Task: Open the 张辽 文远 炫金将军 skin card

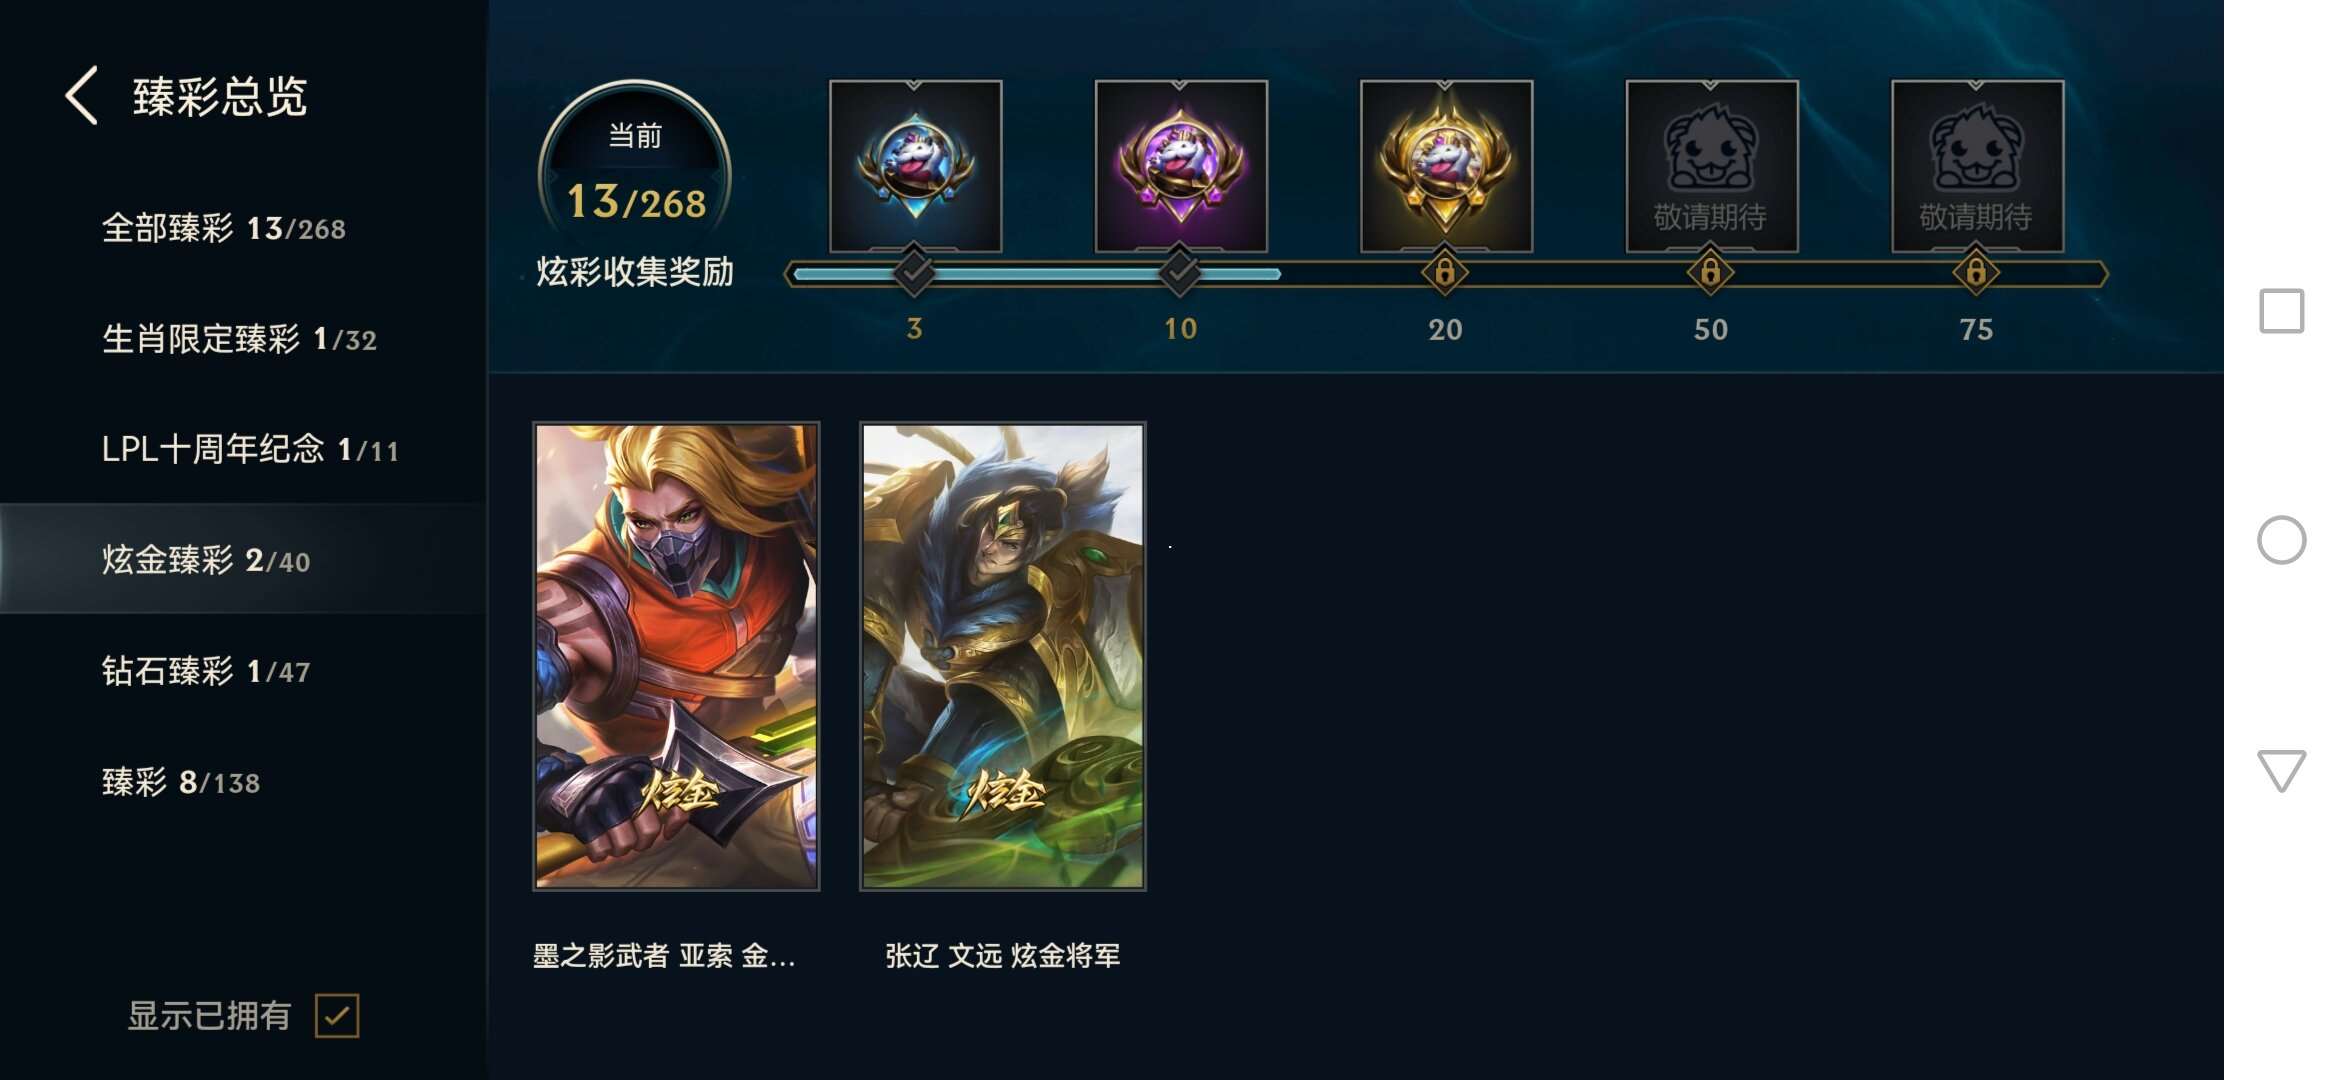Action: pyautogui.click(x=1003, y=656)
